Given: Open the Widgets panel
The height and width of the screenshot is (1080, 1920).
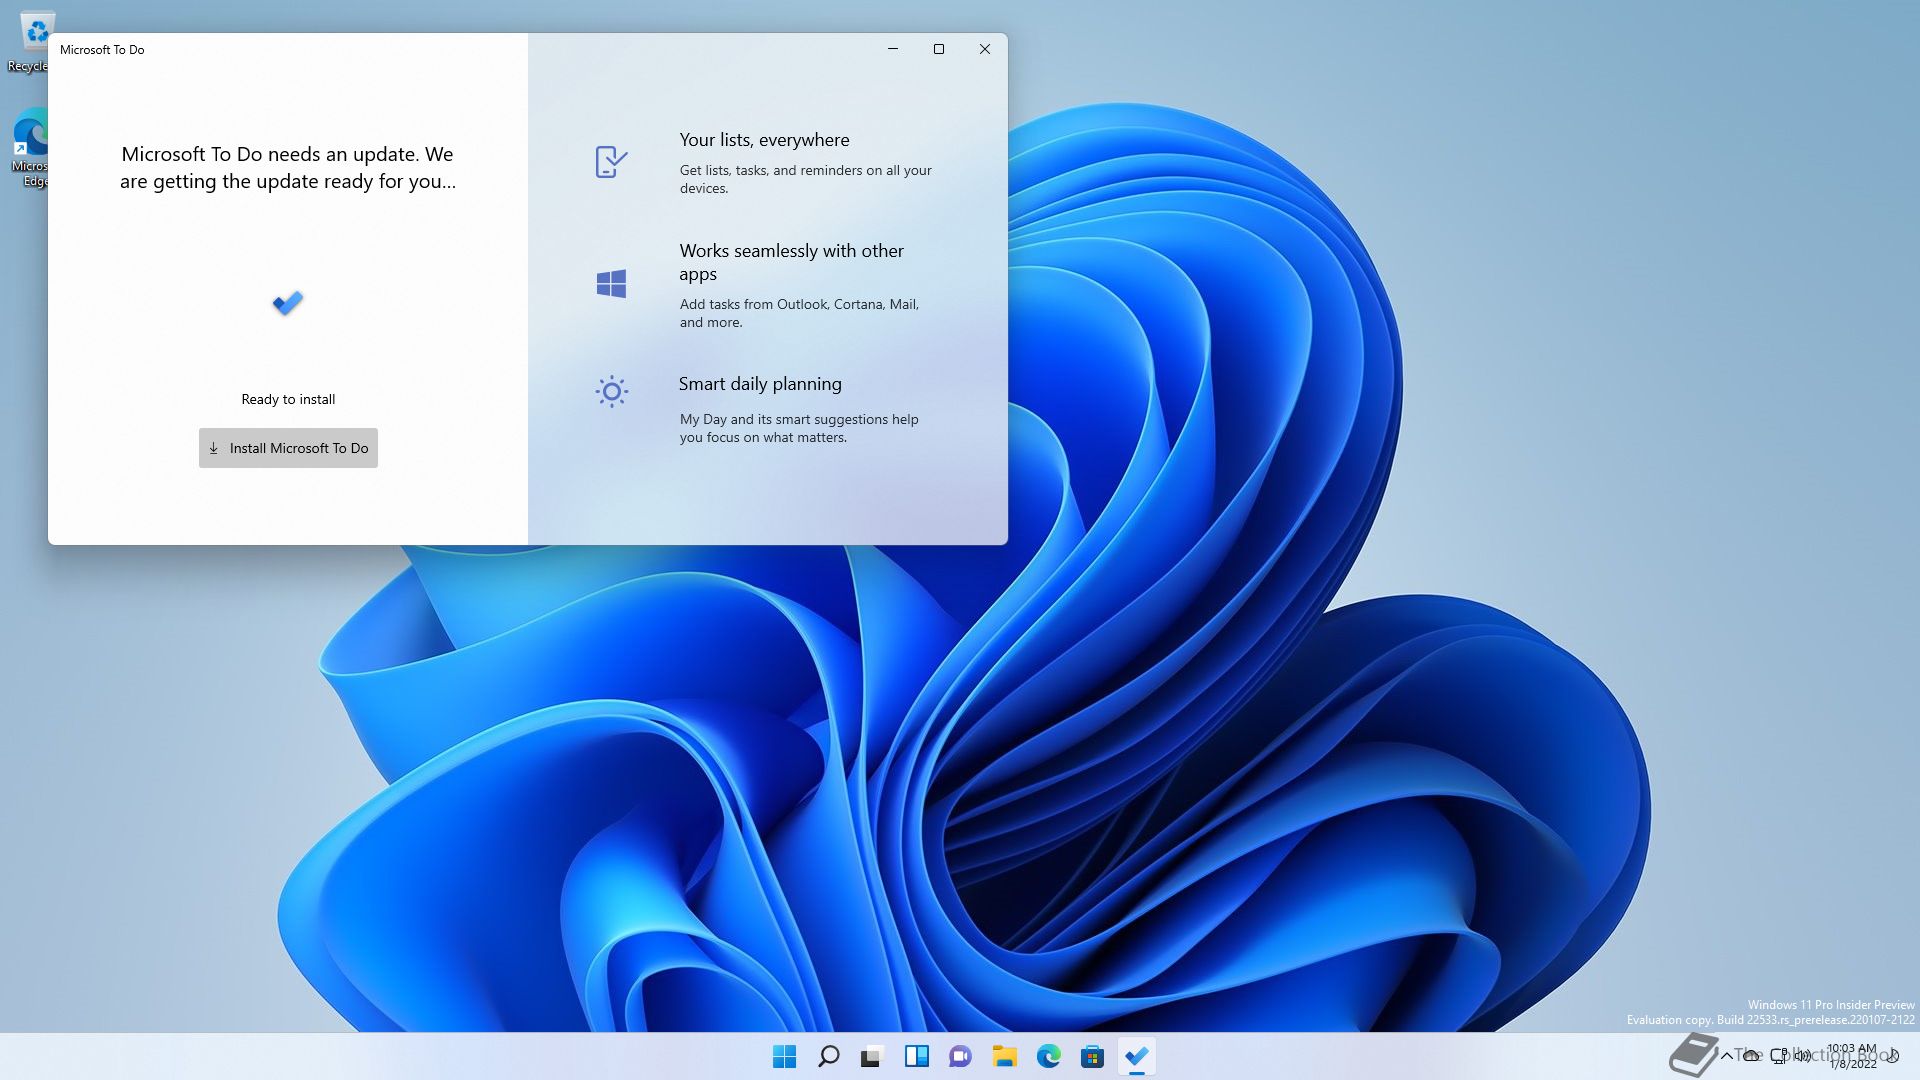Looking at the screenshot, I should (x=916, y=1056).
